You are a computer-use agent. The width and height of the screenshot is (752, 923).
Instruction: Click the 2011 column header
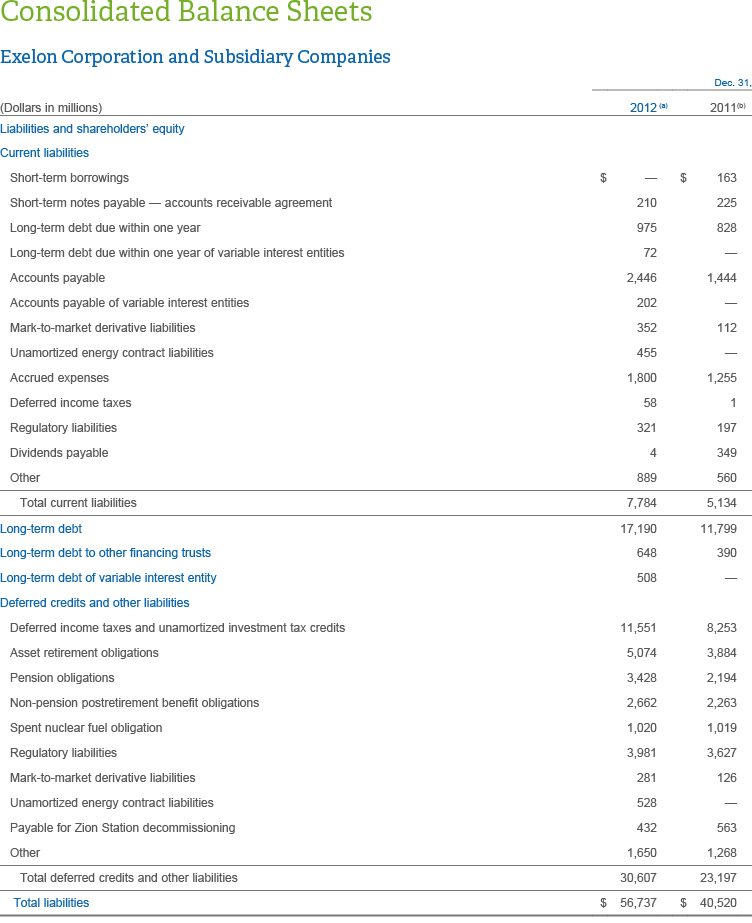tap(723, 108)
